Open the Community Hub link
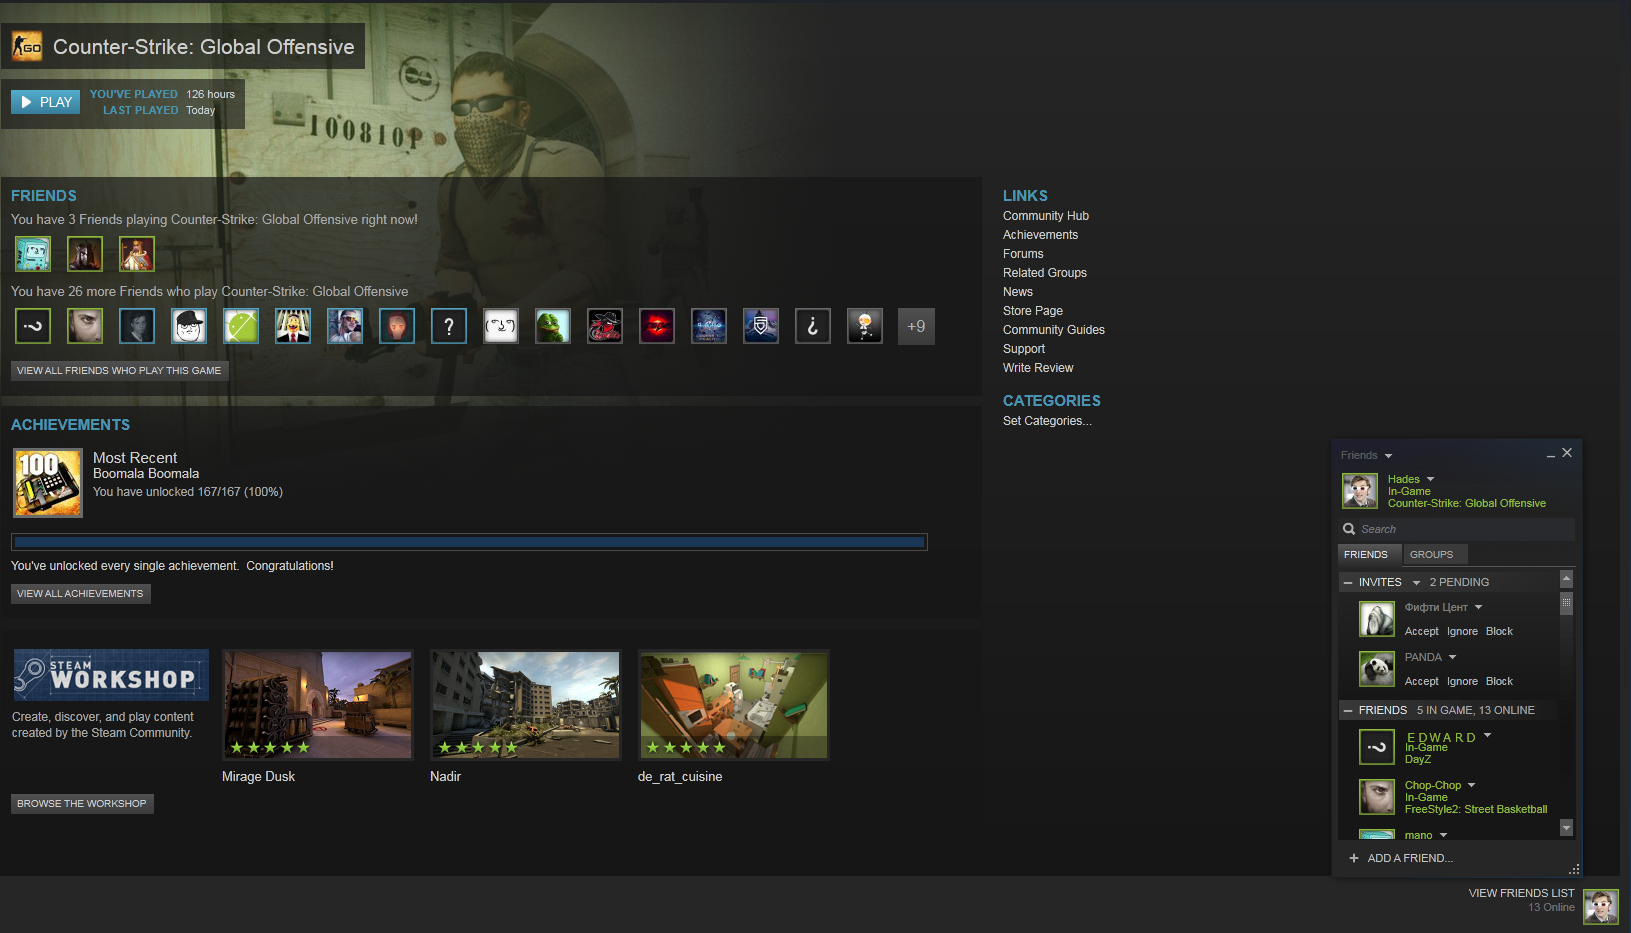Screen dimensions: 1631x933 click(1046, 216)
